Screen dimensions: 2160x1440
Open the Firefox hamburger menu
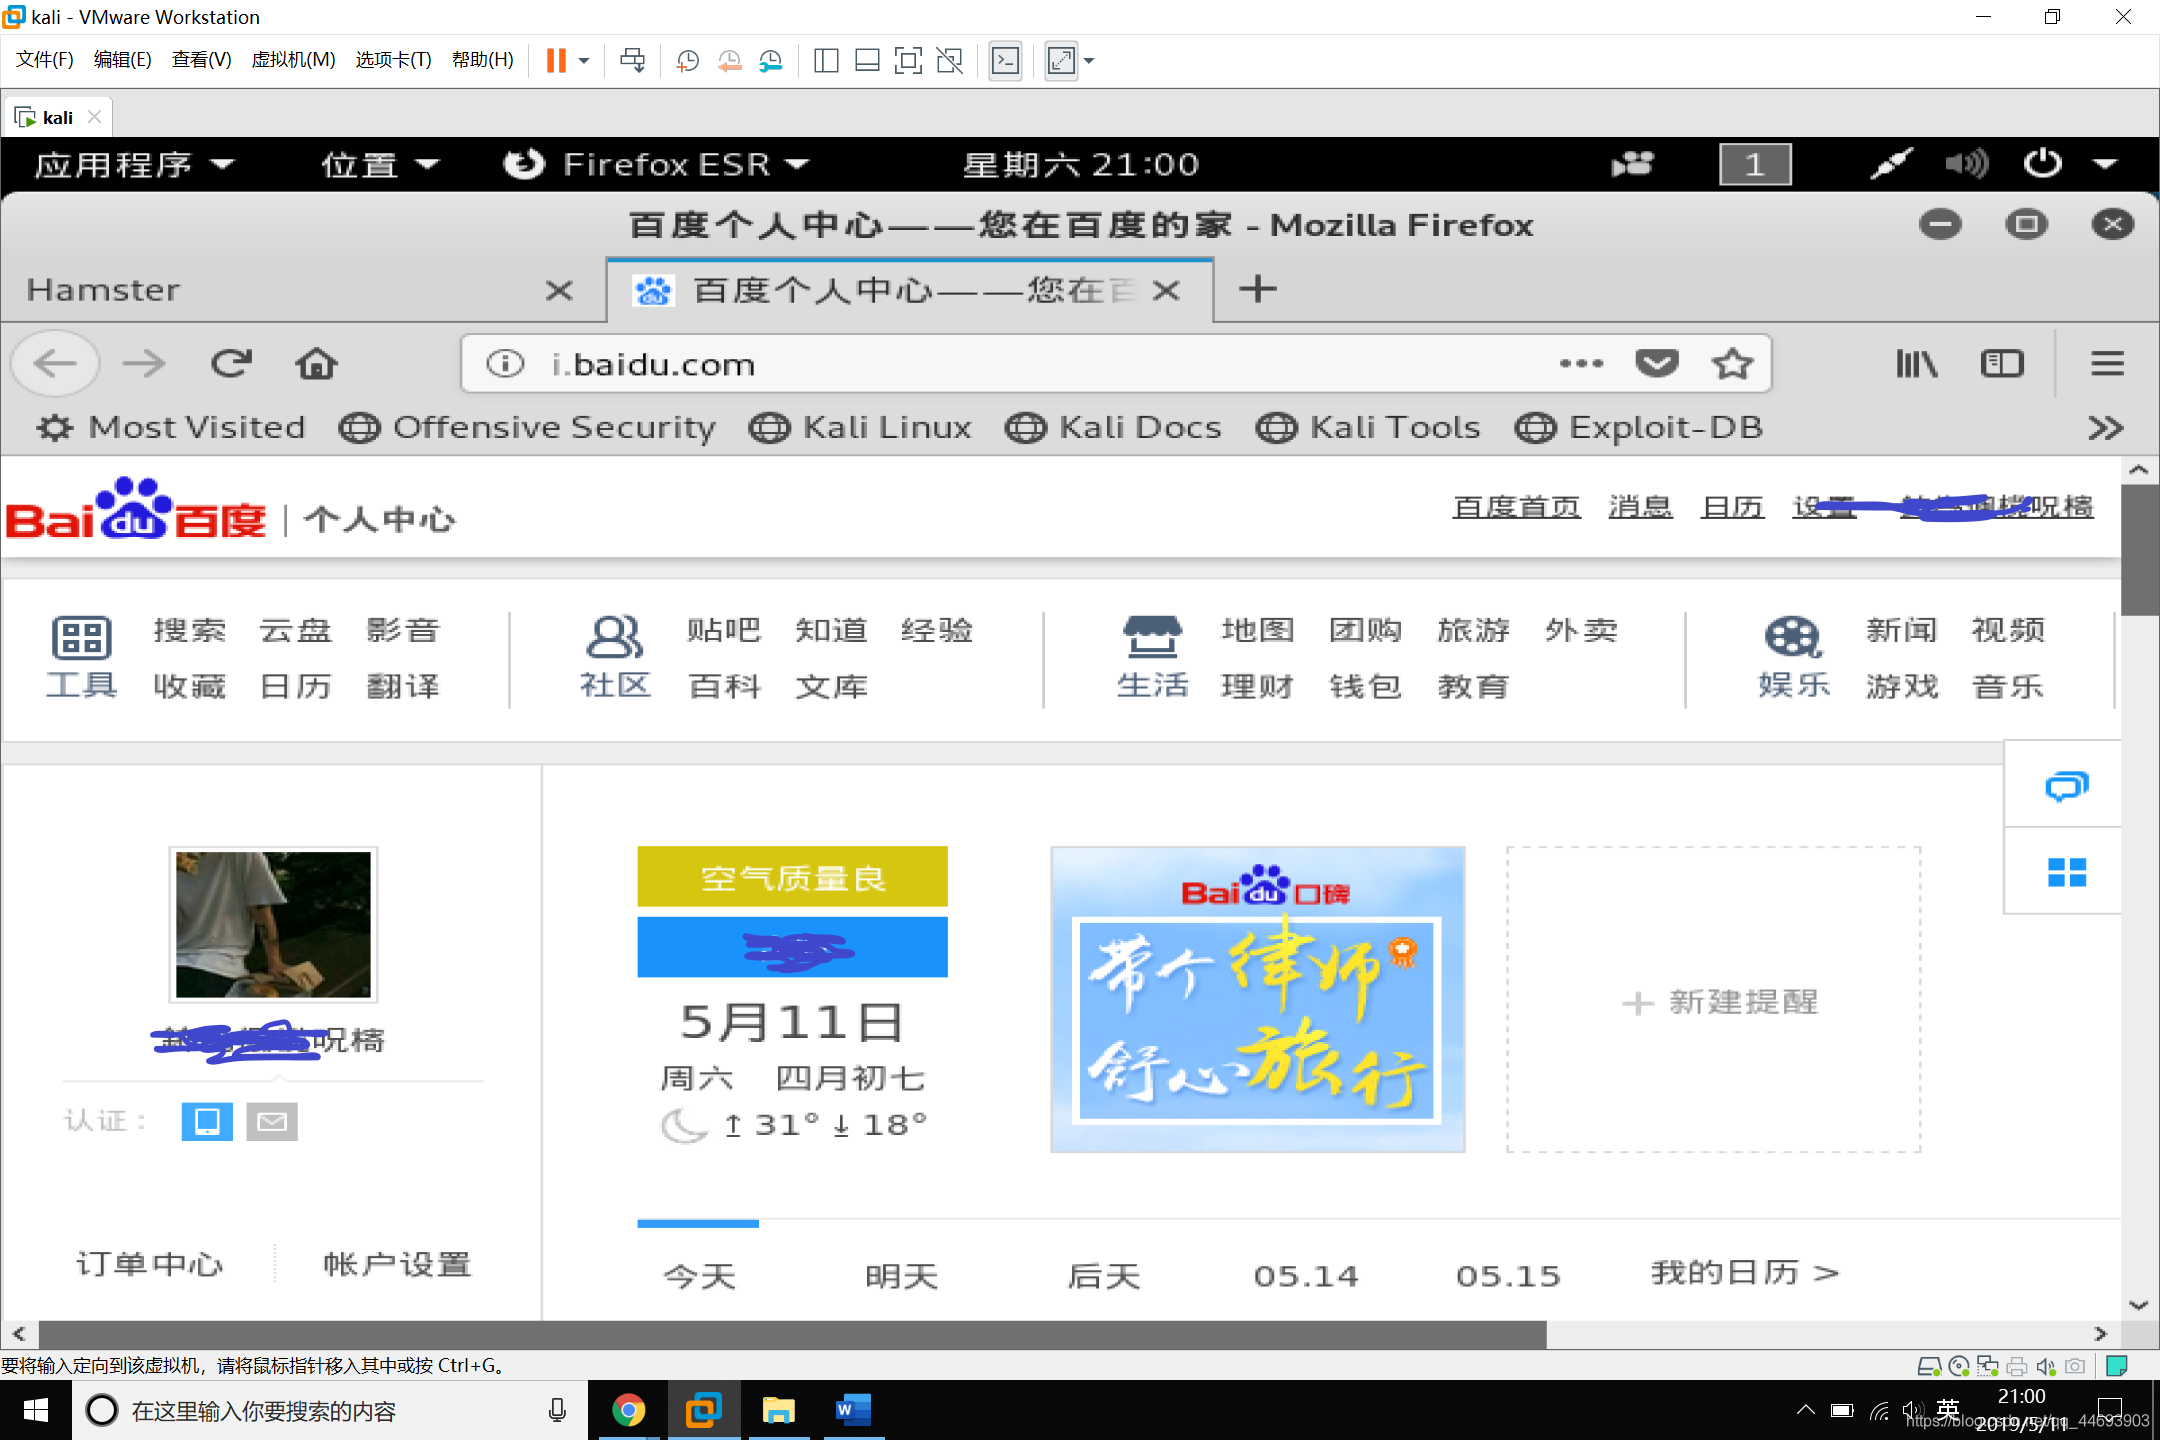coord(2107,363)
